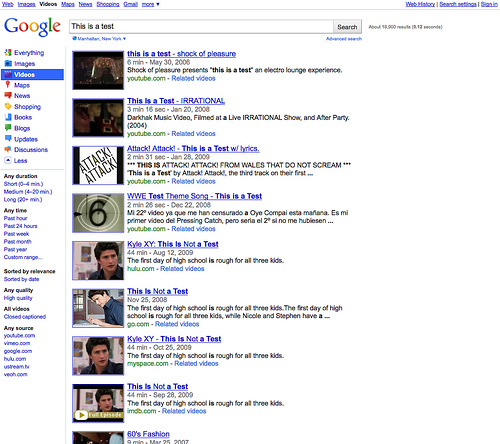The height and width of the screenshot is (444, 500).
Task: Open Related videos for the IRRATIONAL result
Action: 193,133
